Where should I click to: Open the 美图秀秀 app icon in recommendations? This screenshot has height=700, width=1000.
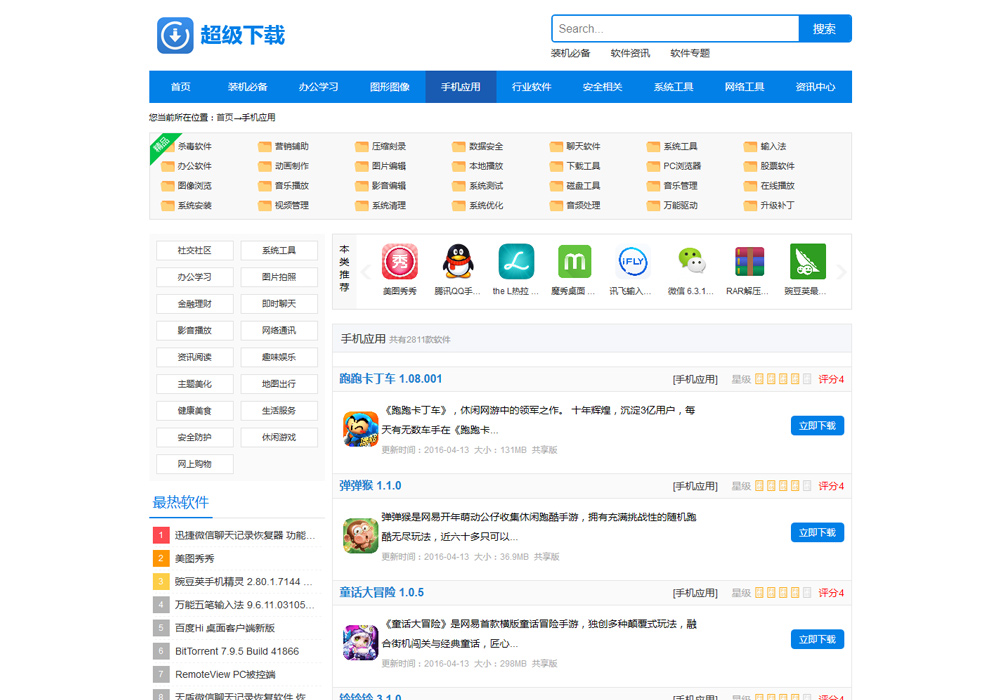click(400, 261)
